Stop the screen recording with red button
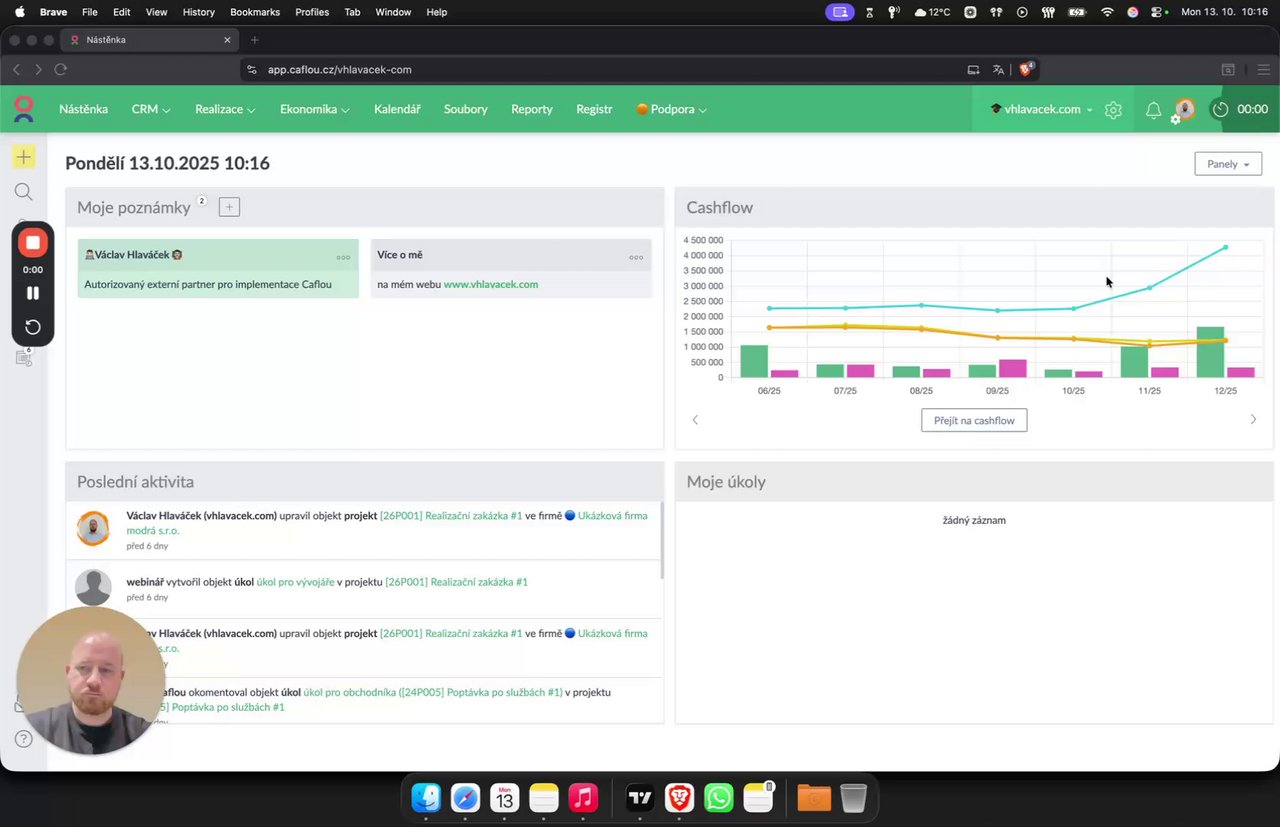 click(x=33, y=243)
